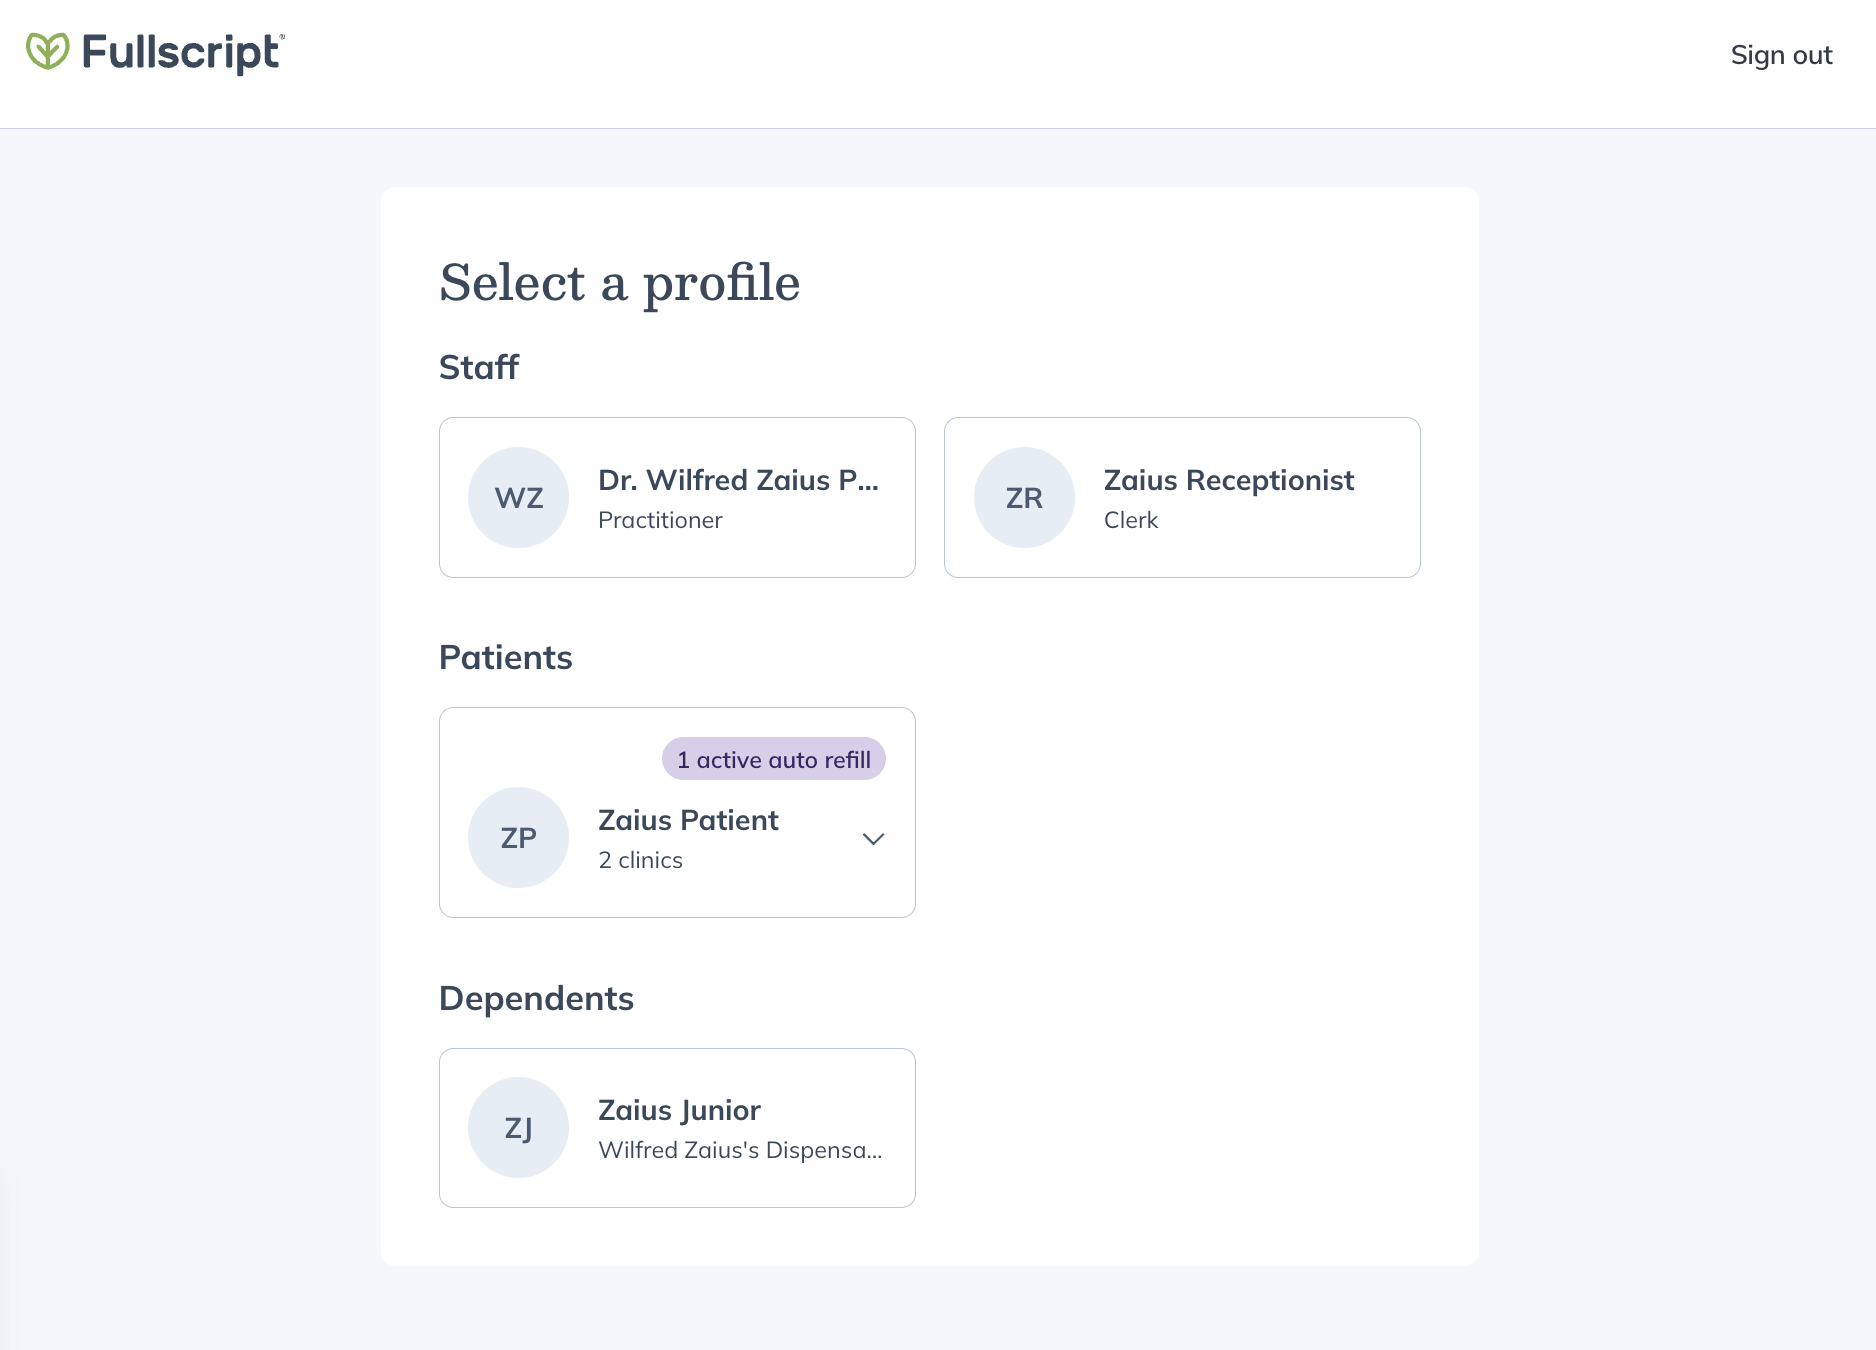Click the Practitioner role label
Viewport: 1876px width, 1350px height.
(660, 521)
